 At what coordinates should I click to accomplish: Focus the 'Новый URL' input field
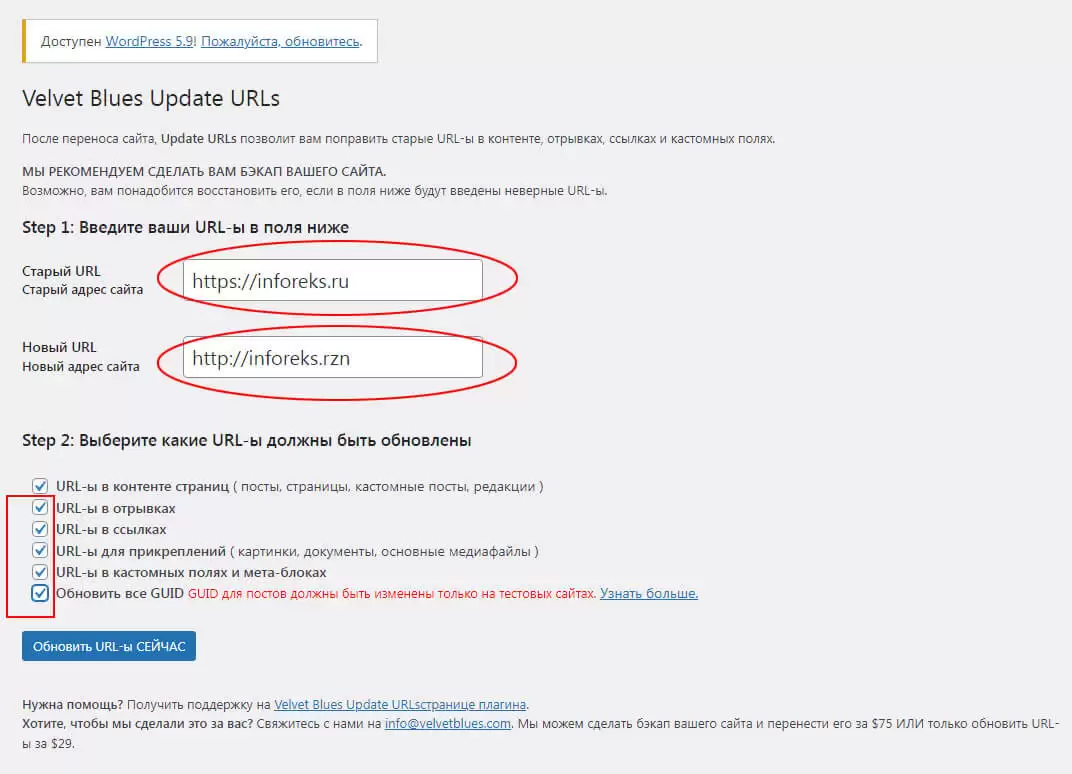333,358
